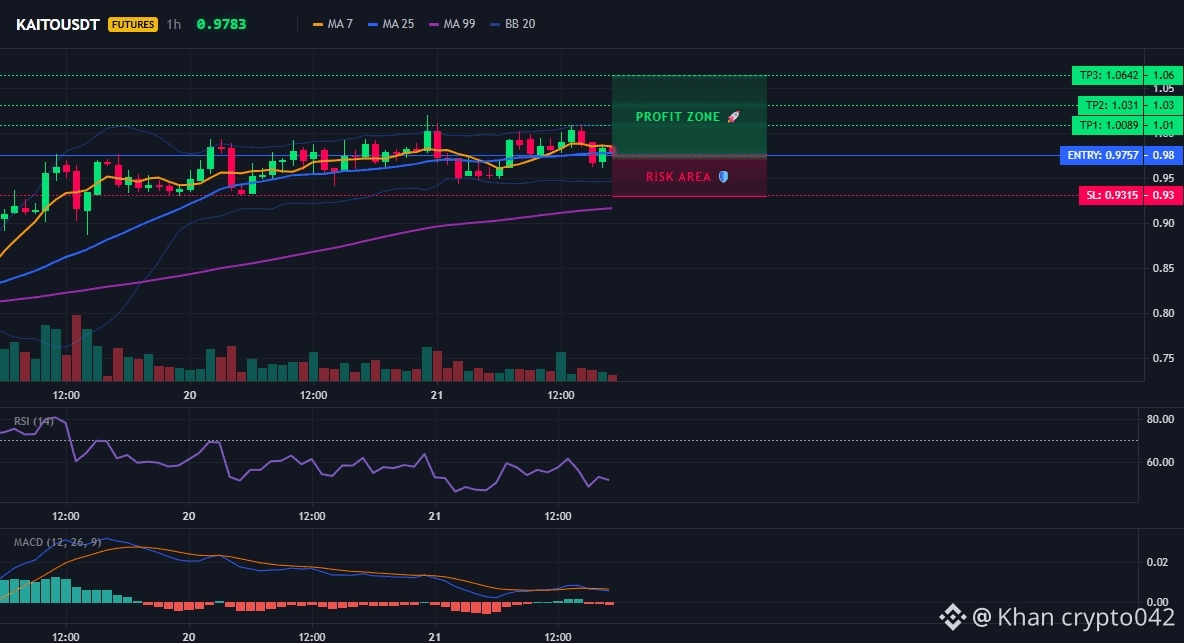
Task: Click the RSI (14) indicator label
Action: [34, 421]
